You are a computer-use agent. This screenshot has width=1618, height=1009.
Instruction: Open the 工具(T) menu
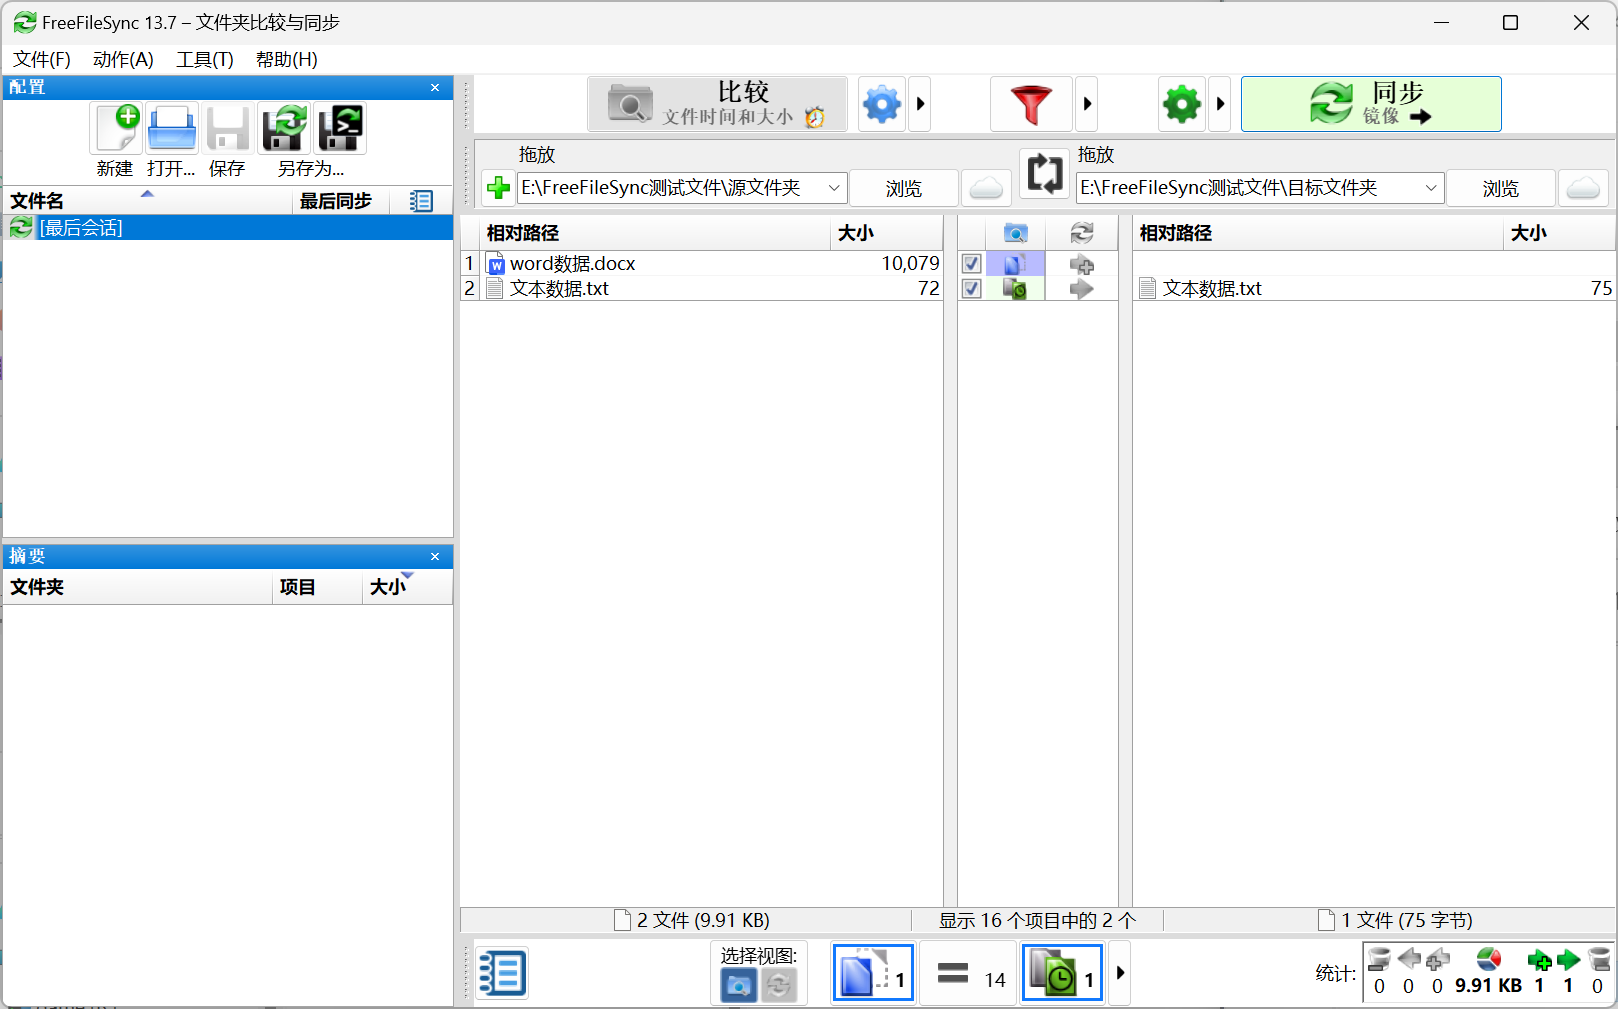pos(203,59)
